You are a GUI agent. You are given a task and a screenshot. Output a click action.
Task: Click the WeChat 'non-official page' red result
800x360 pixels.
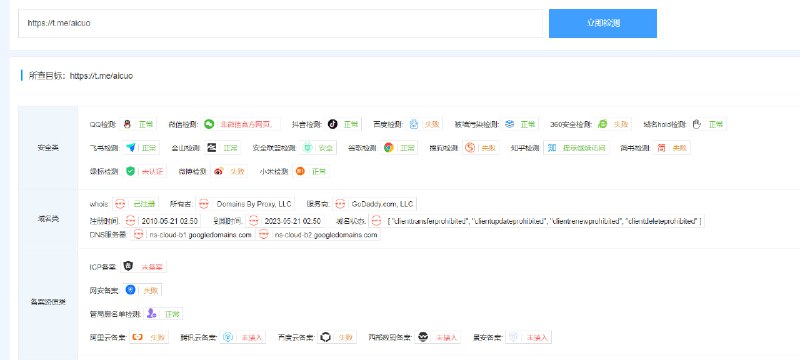coord(247,124)
